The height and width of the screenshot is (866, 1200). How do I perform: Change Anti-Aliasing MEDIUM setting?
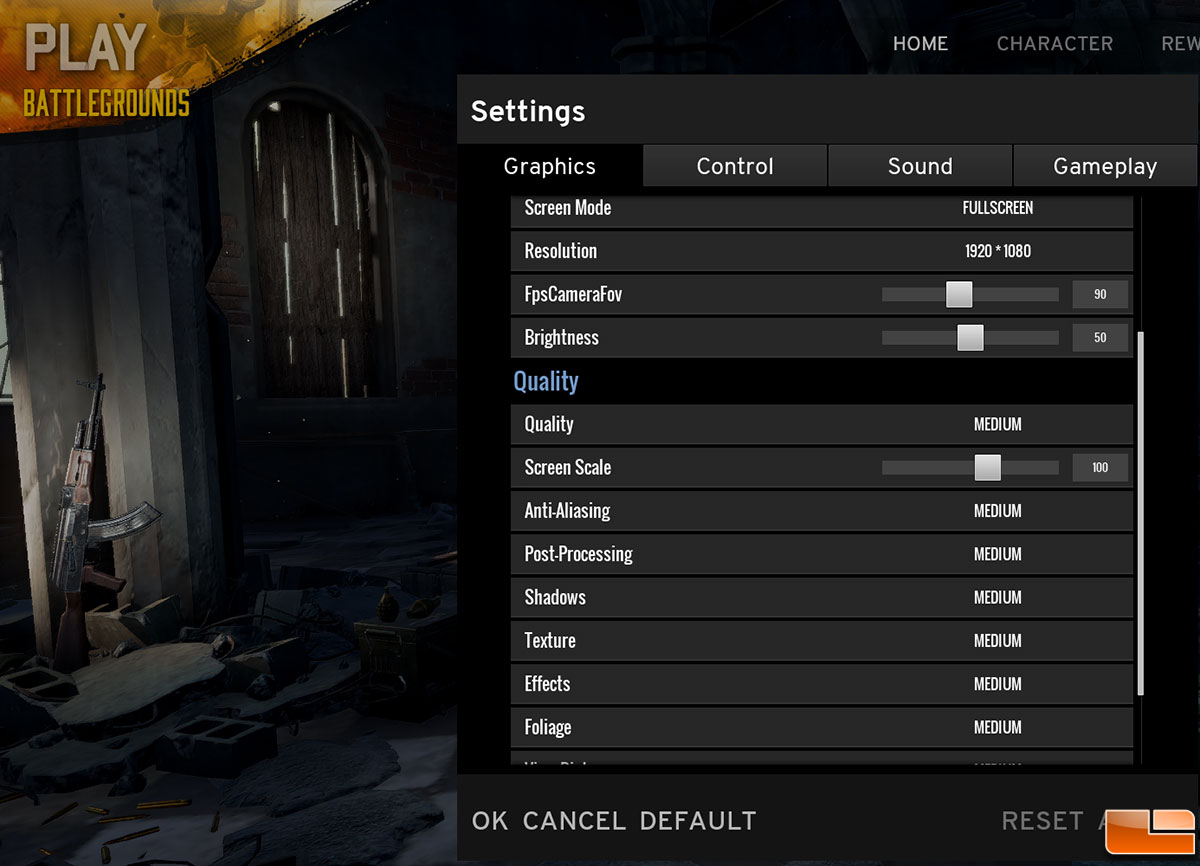pyautogui.click(x=997, y=511)
